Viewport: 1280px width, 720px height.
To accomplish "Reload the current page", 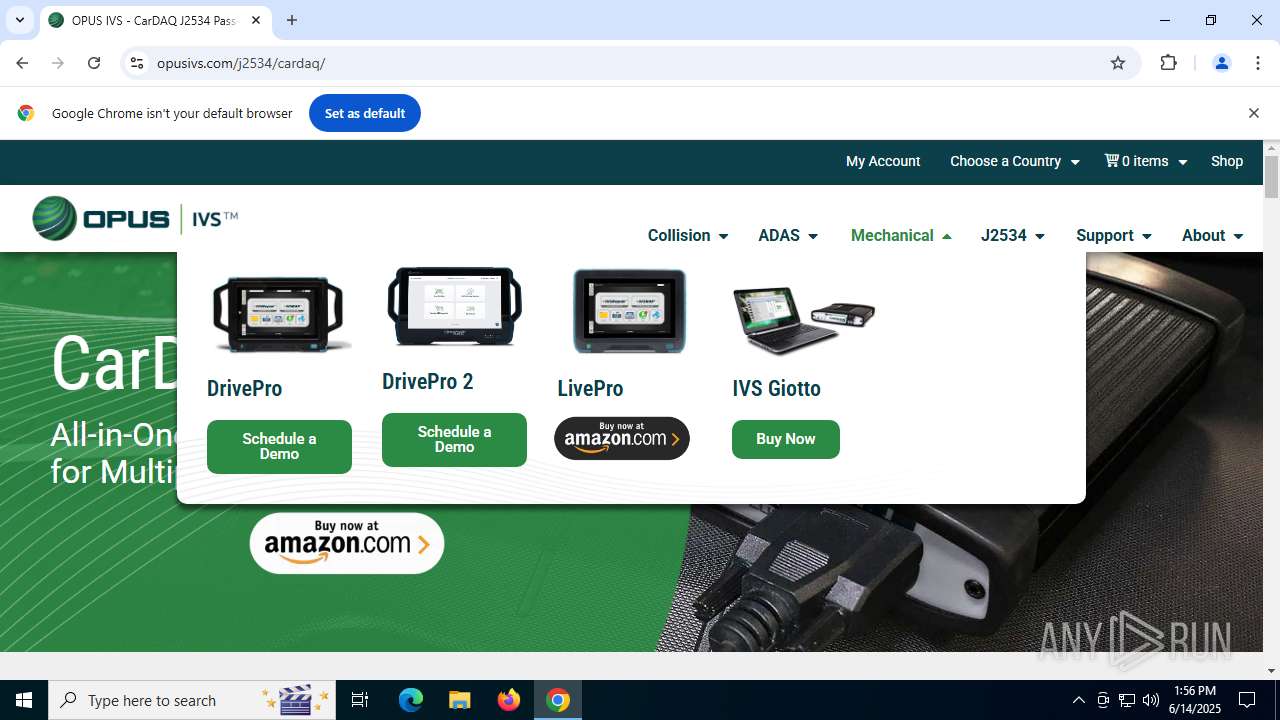I will tap(94, 63).
